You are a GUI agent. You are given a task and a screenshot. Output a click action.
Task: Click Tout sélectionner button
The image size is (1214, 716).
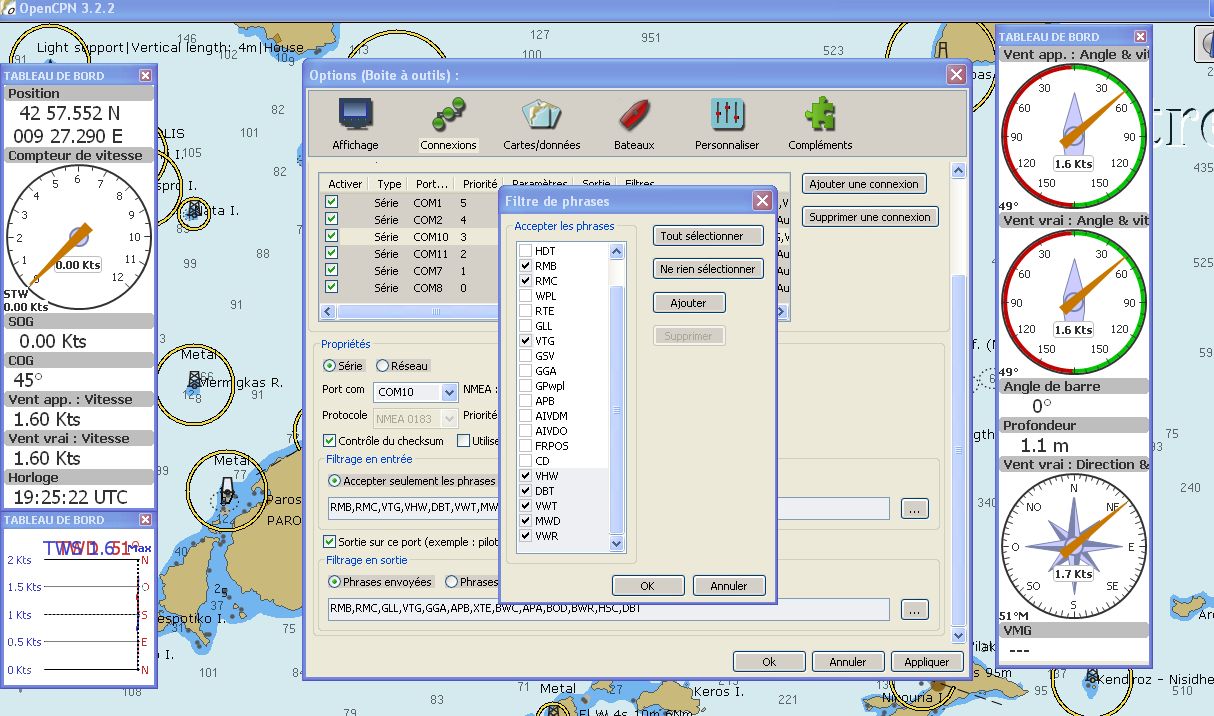point(708,236)
